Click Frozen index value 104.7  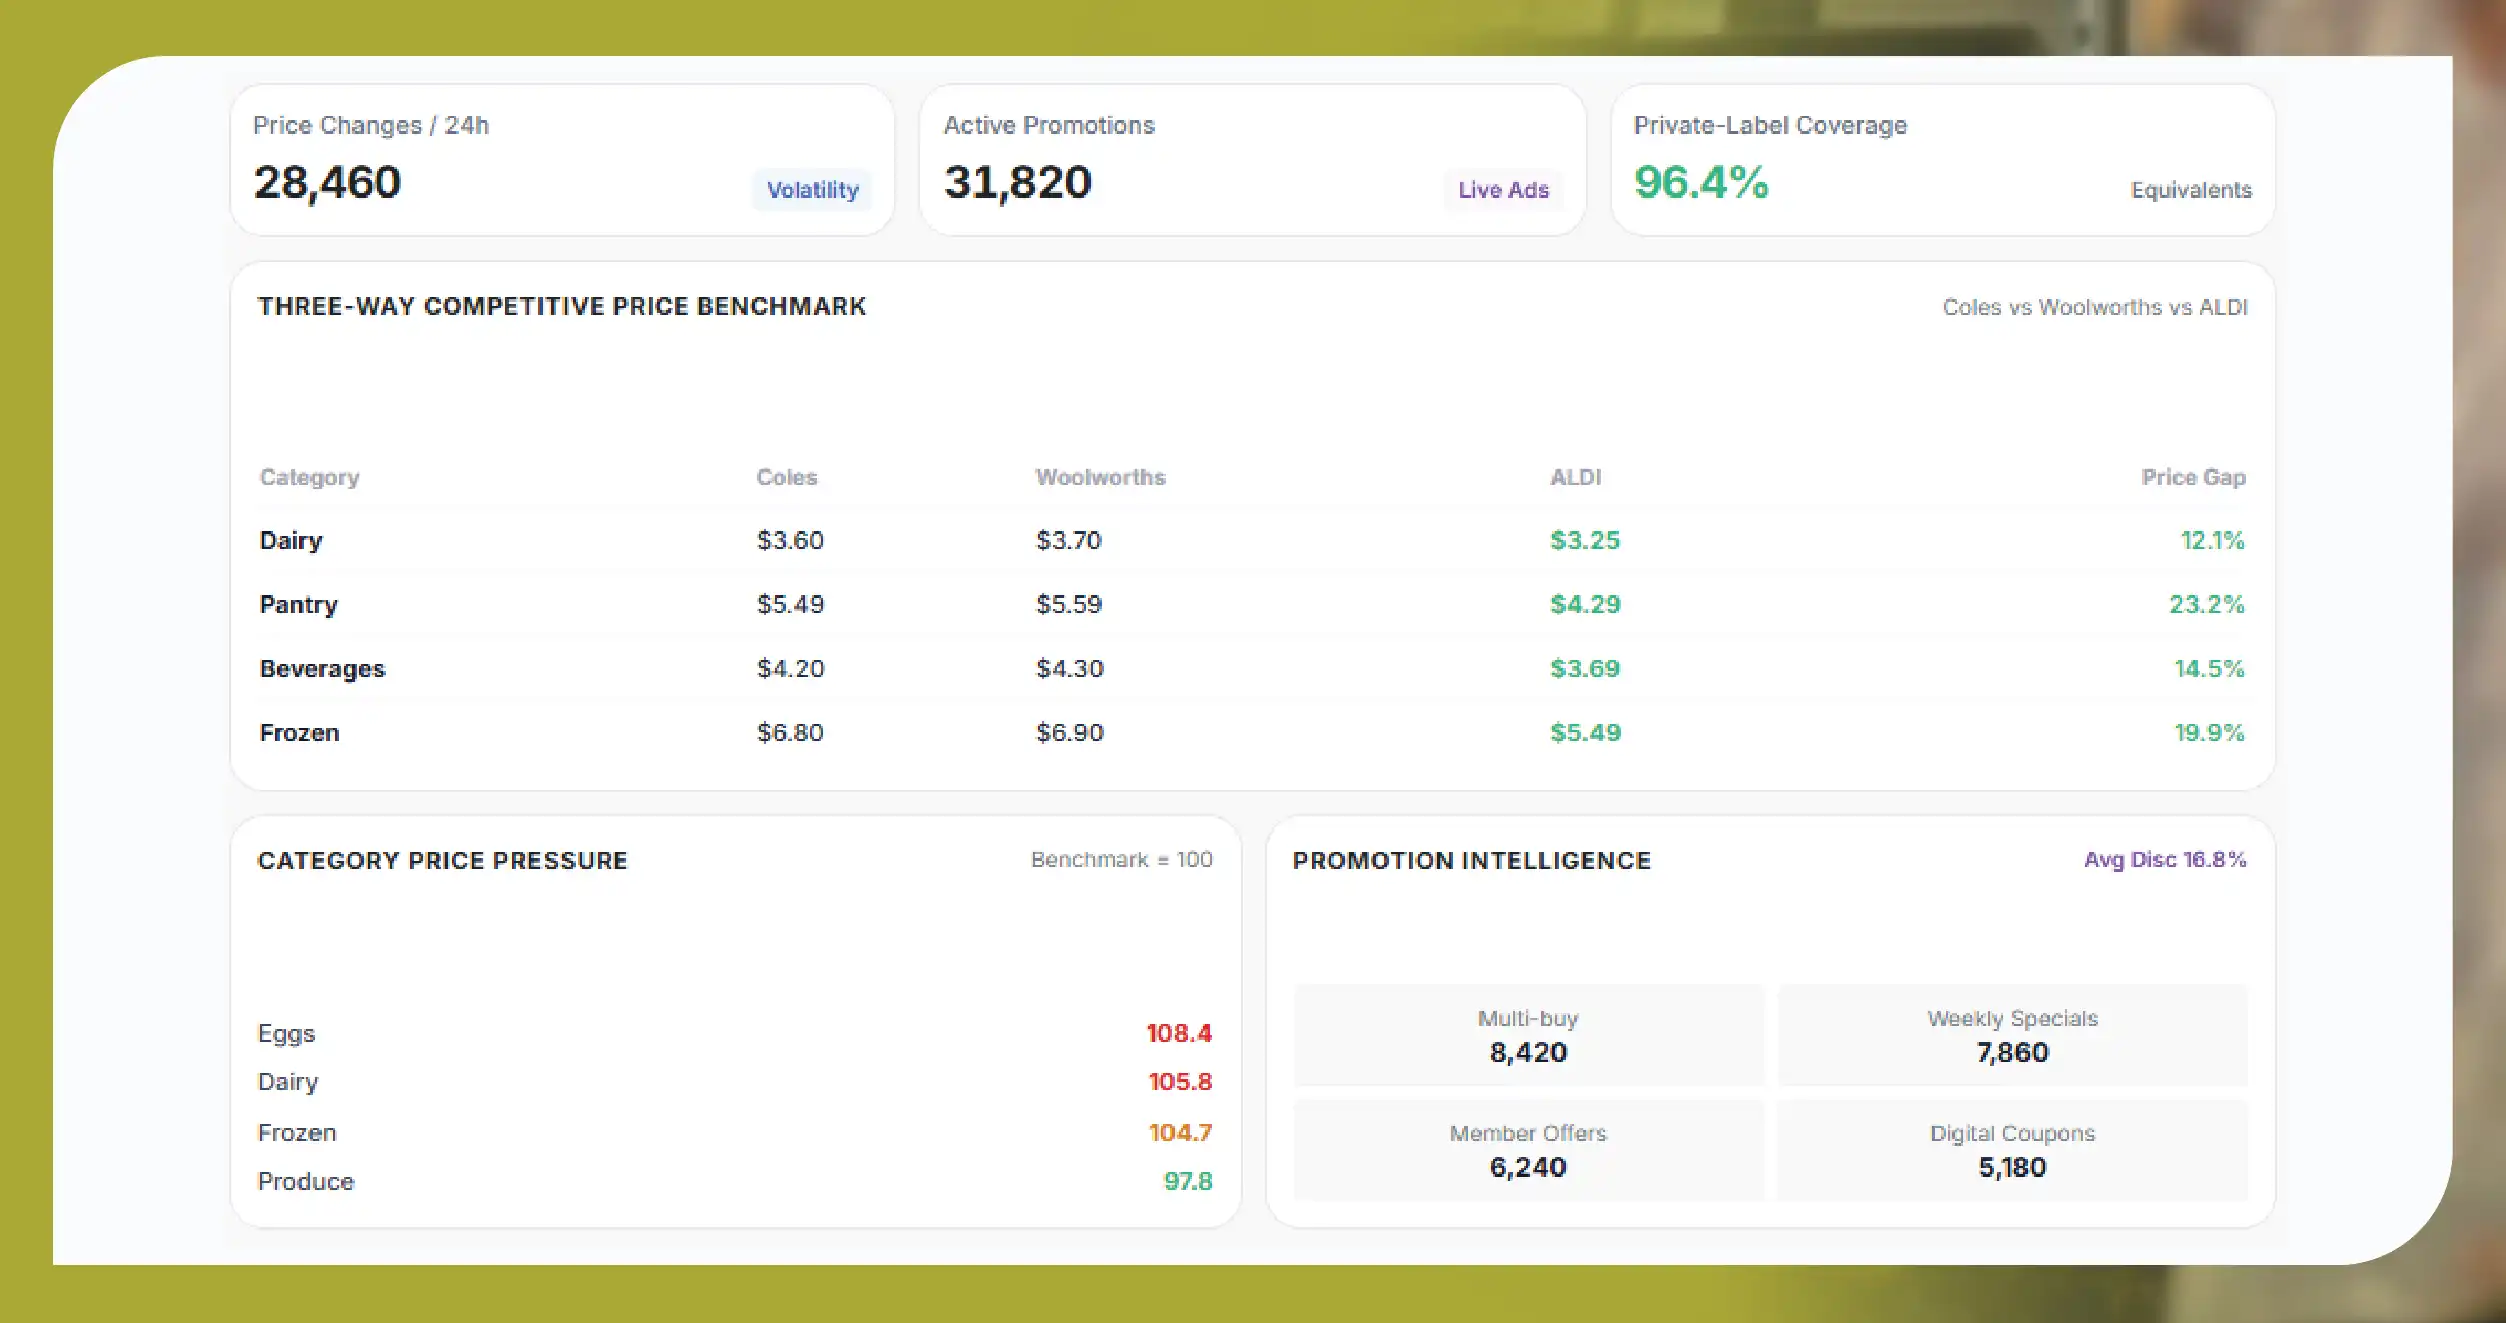click(1180, 1133)
